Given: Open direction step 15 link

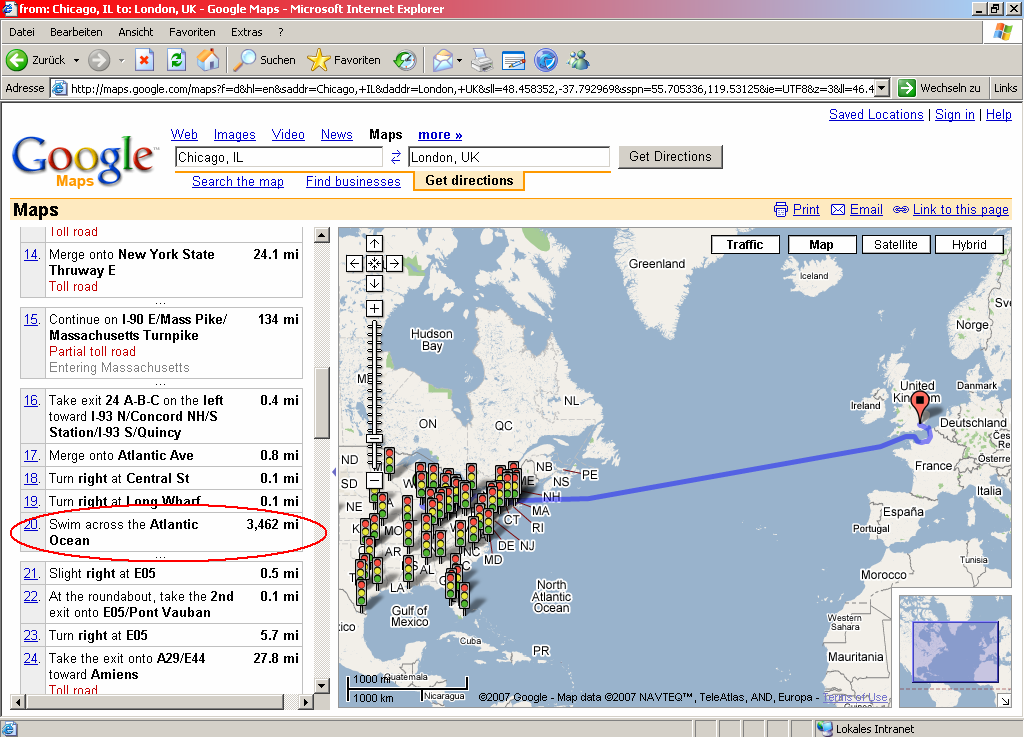Looking at the screenshot, I should (31, 319).
